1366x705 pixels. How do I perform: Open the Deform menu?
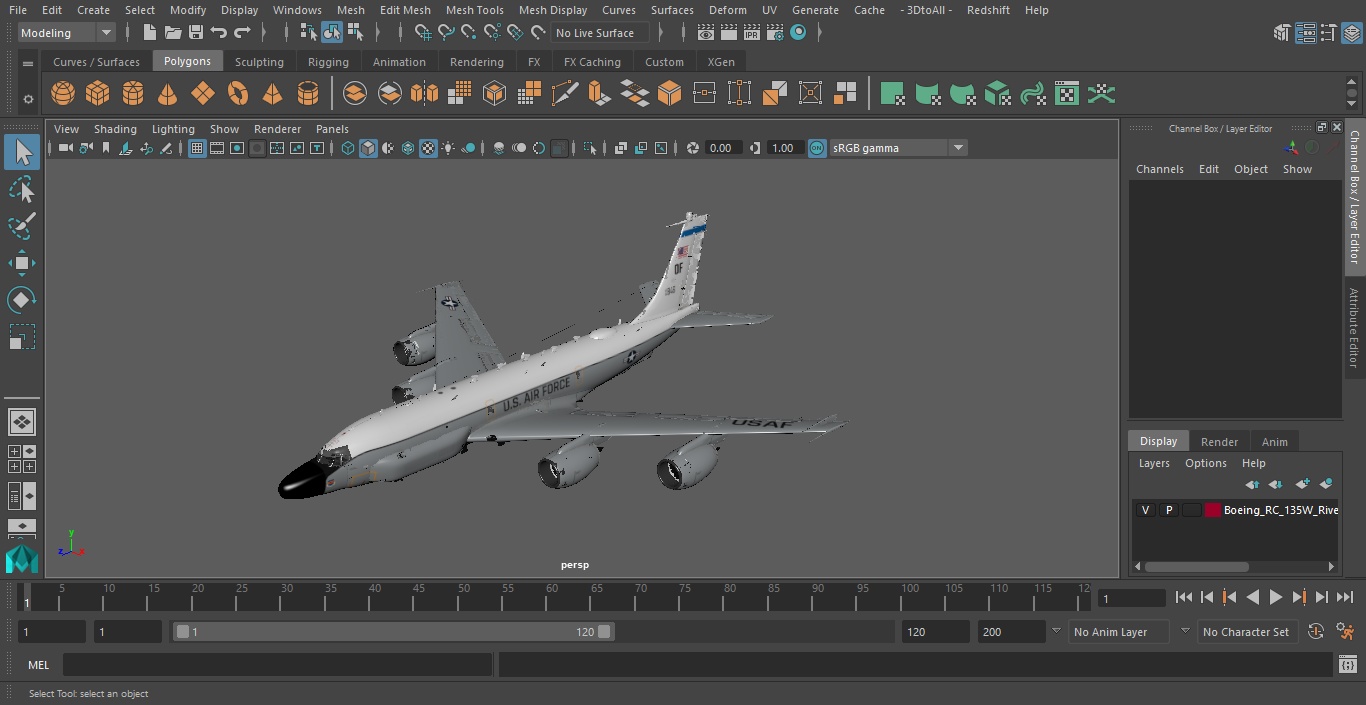pos(727,10)
